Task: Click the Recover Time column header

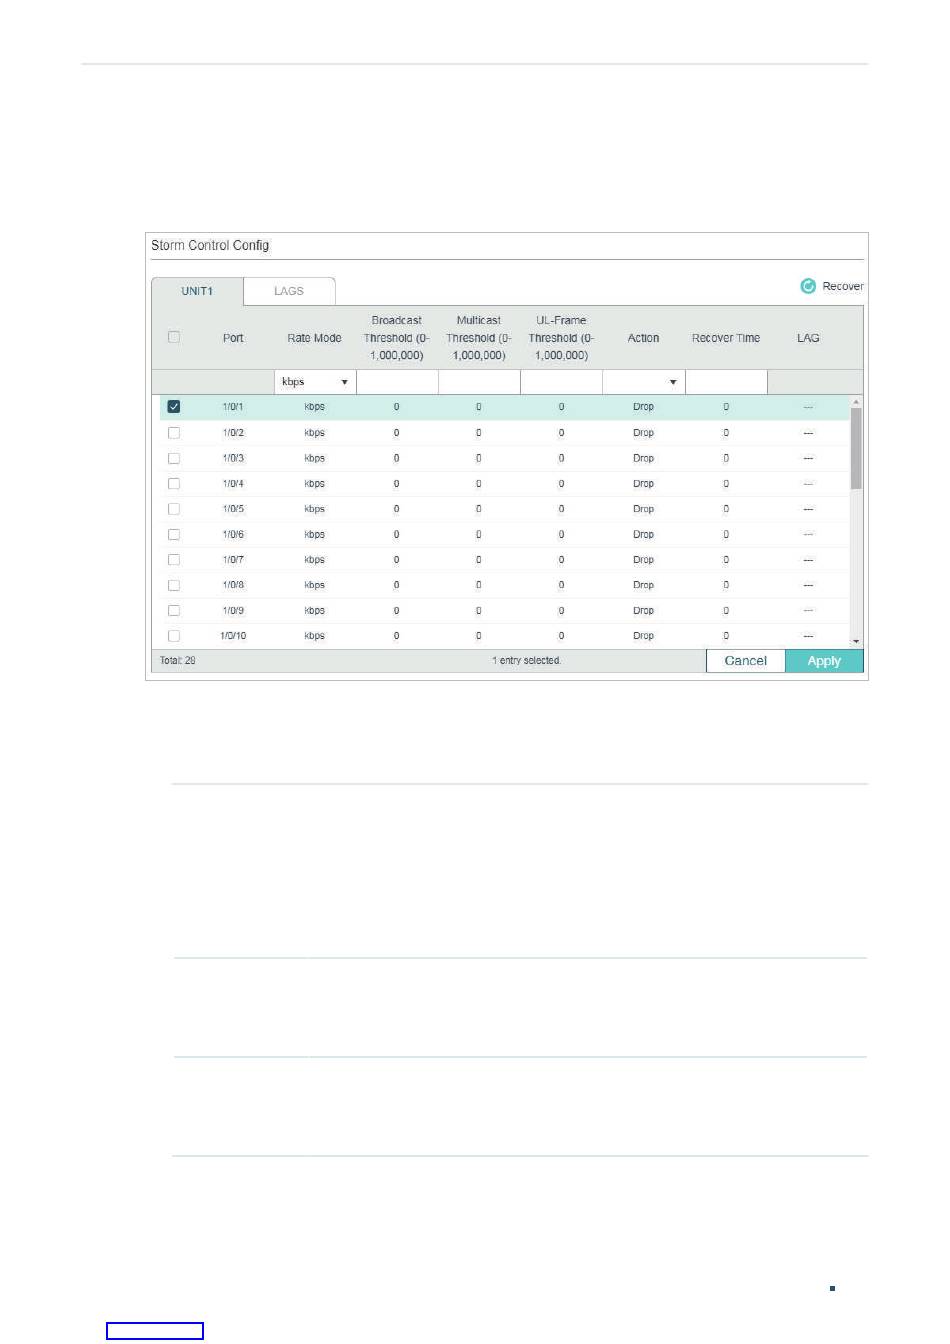Action: [726, 338]
